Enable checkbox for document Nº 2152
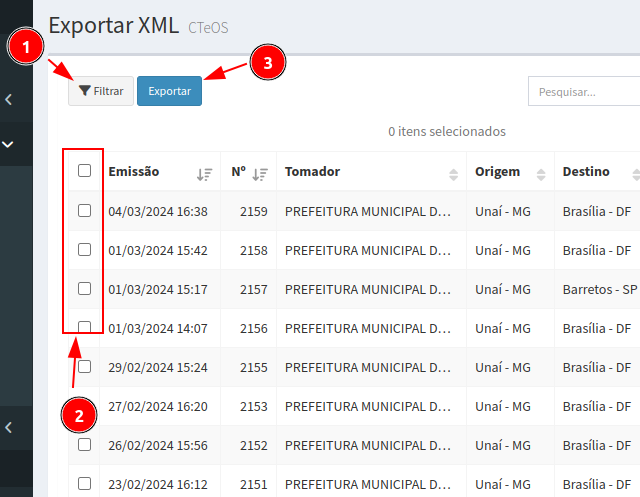This screenshot has width=640, height=497. click(x=85, y=445)
